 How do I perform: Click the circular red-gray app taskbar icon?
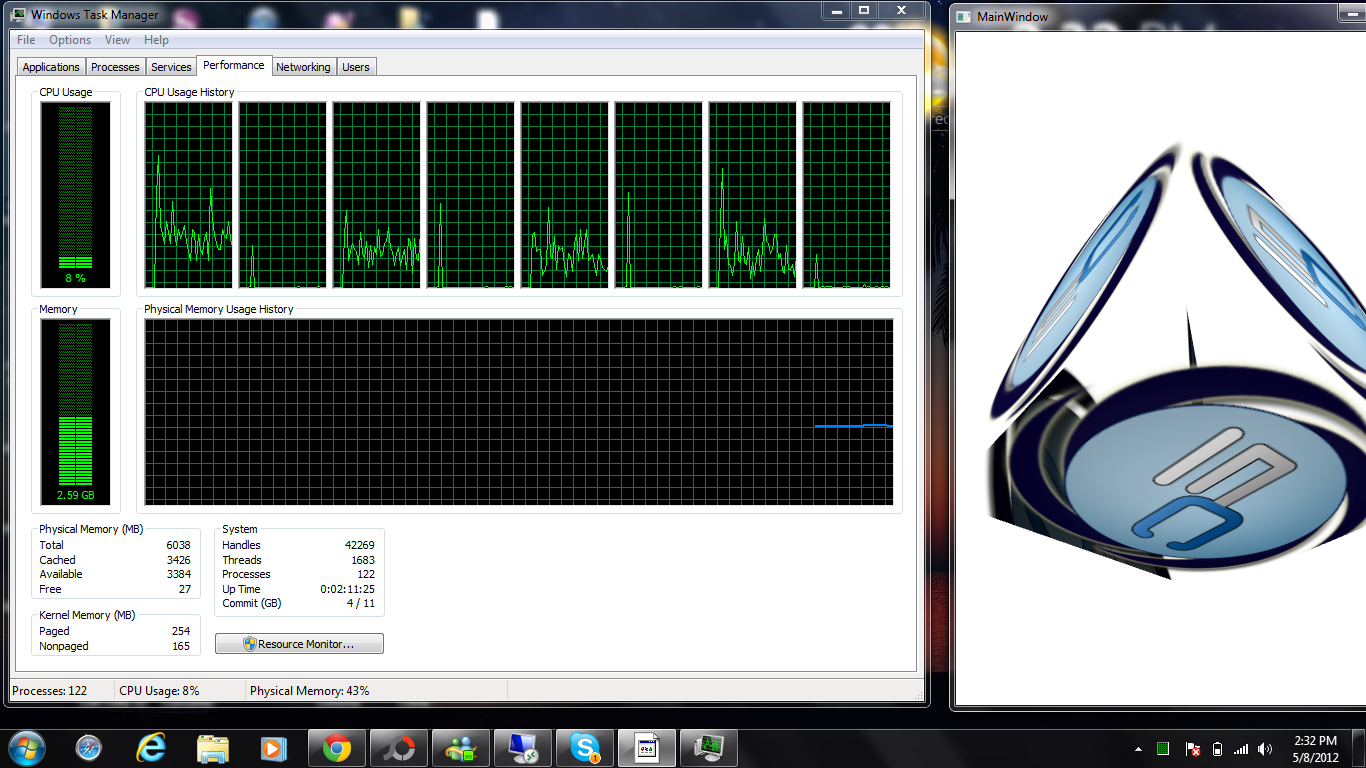[x=399, y=747]
